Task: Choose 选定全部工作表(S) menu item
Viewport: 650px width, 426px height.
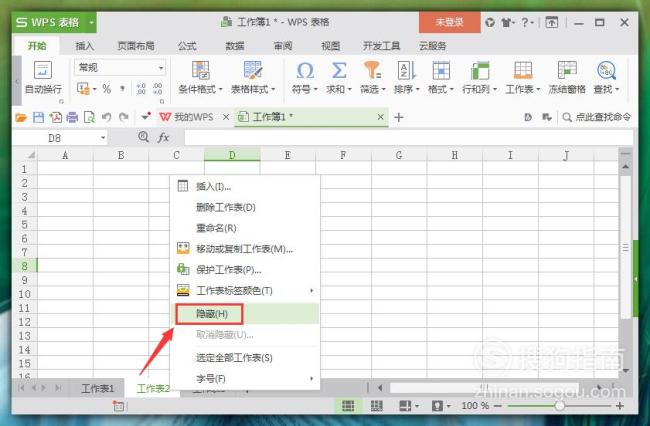Action: coord(245,358)
